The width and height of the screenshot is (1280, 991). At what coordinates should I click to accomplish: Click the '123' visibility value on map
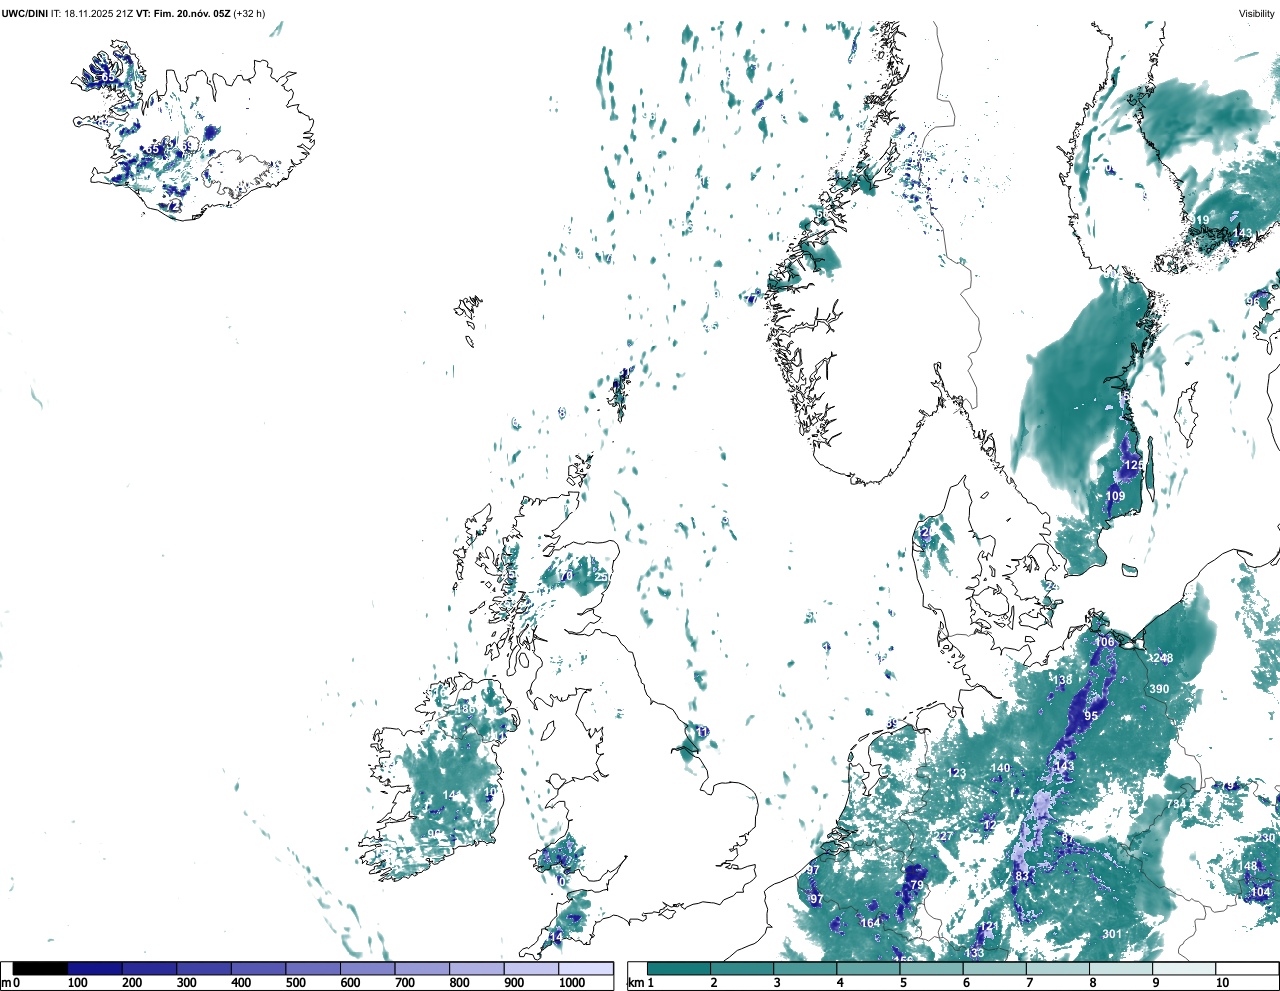pos(957,773)
